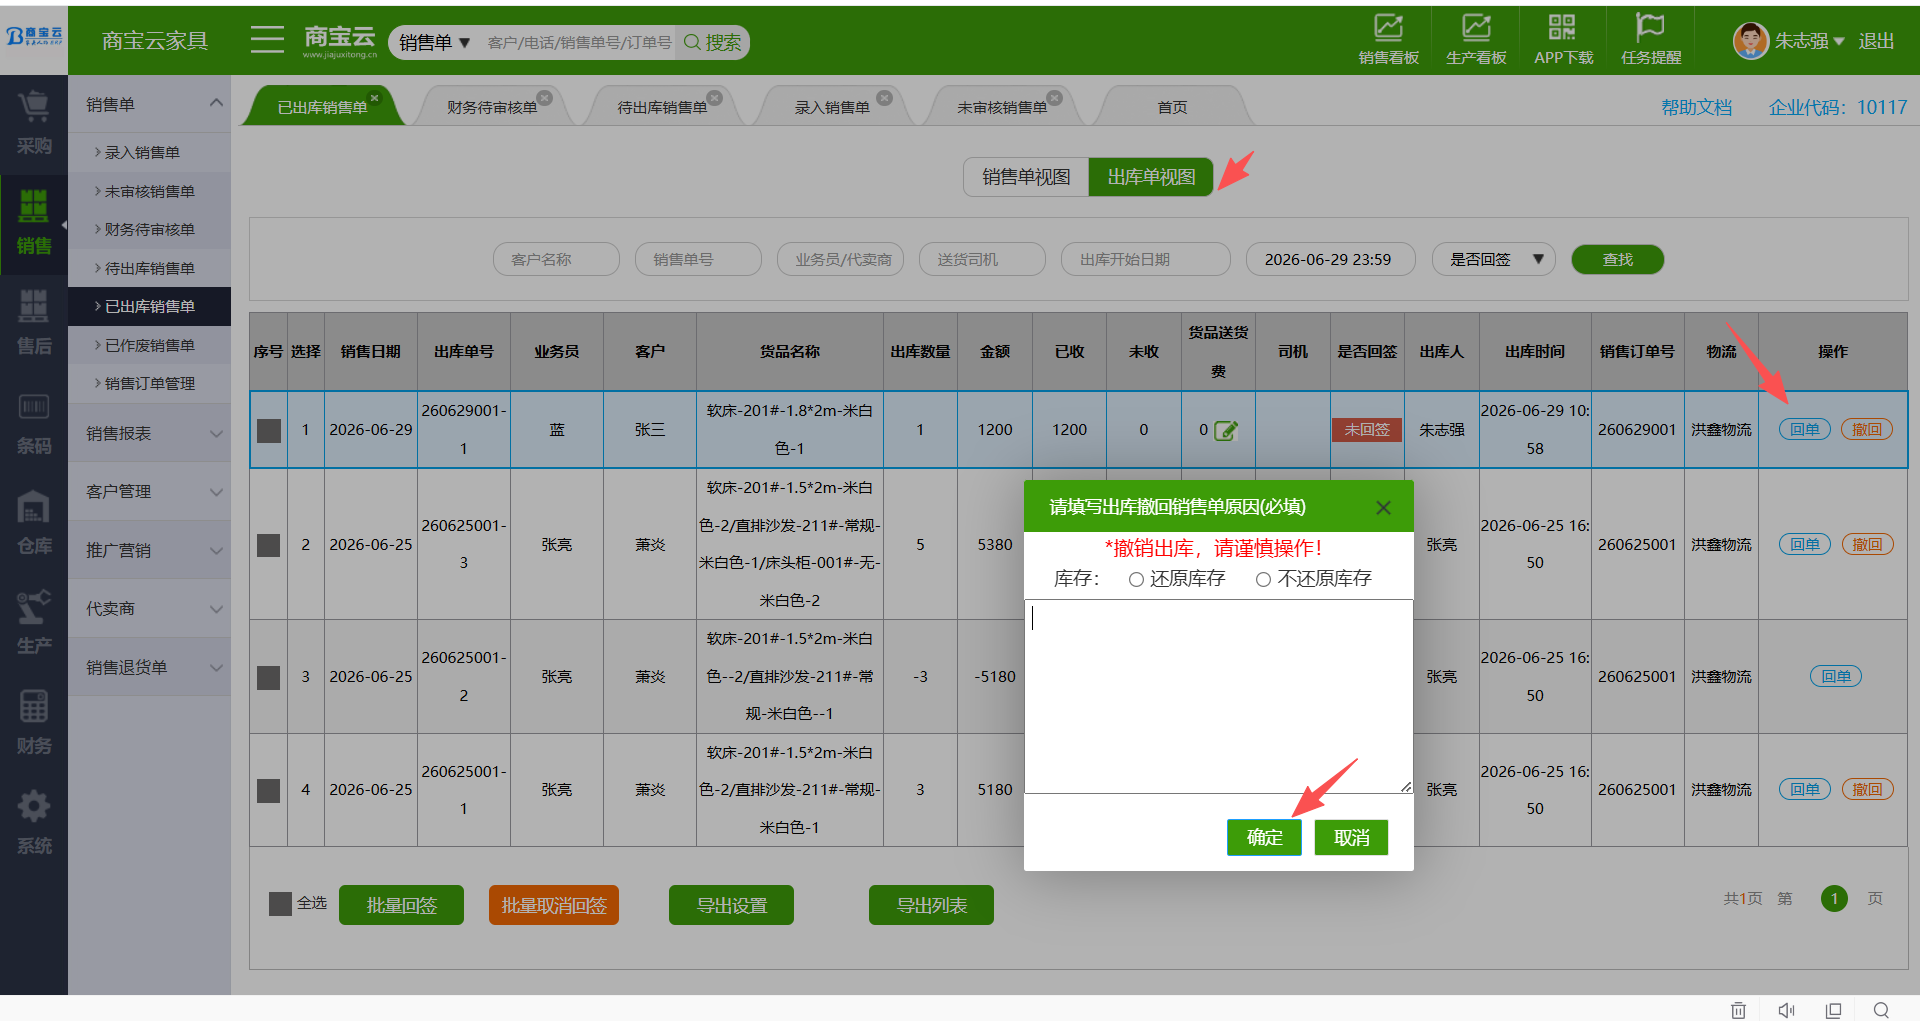Cancel the dialog with 取消
The image size is (1920, 1021).
pos(1351,837)
